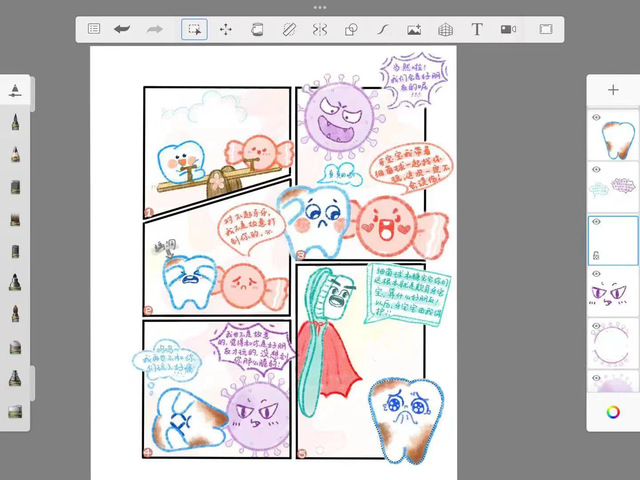640x480 pixels.
Task: Hide the purple eyes face layer
Action: pos(597,274)
